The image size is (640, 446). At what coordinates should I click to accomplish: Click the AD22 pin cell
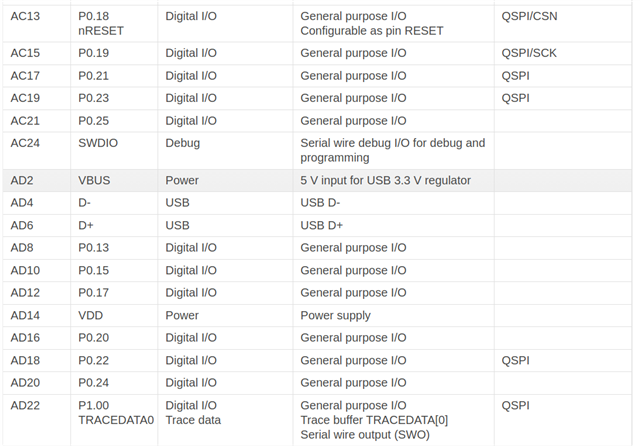(26, 405)
